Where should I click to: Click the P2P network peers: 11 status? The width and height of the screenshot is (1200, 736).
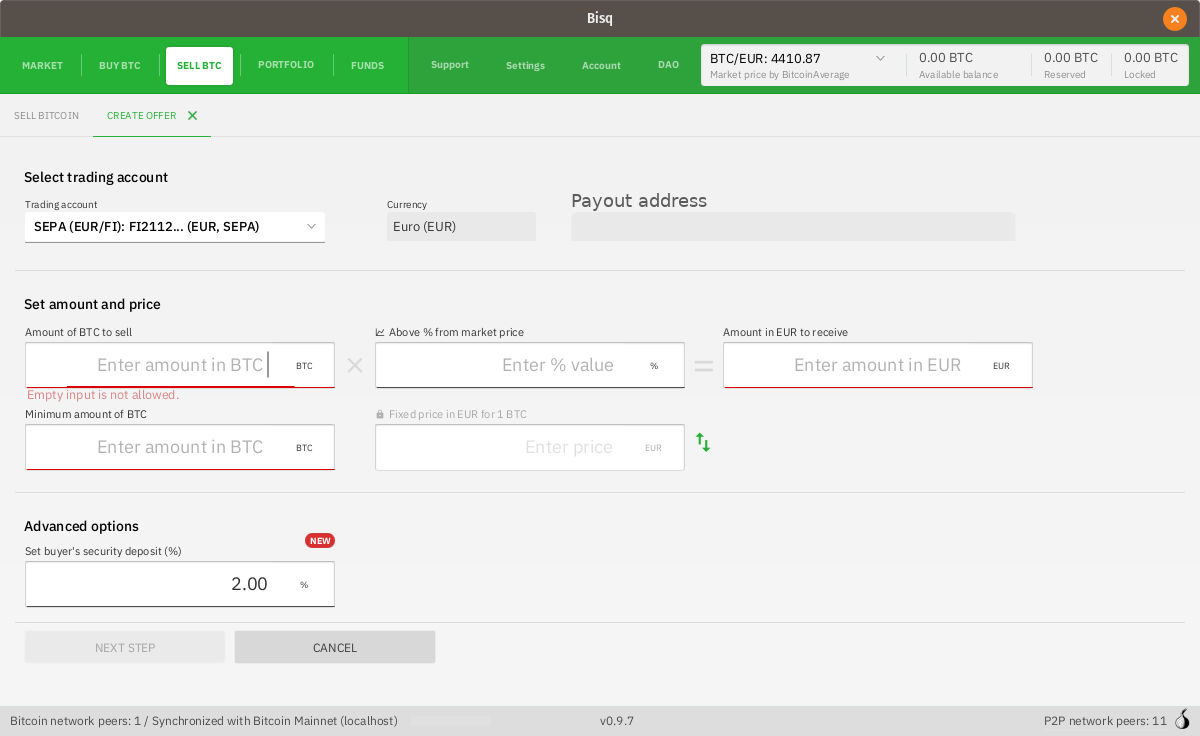pos(1105,721)
